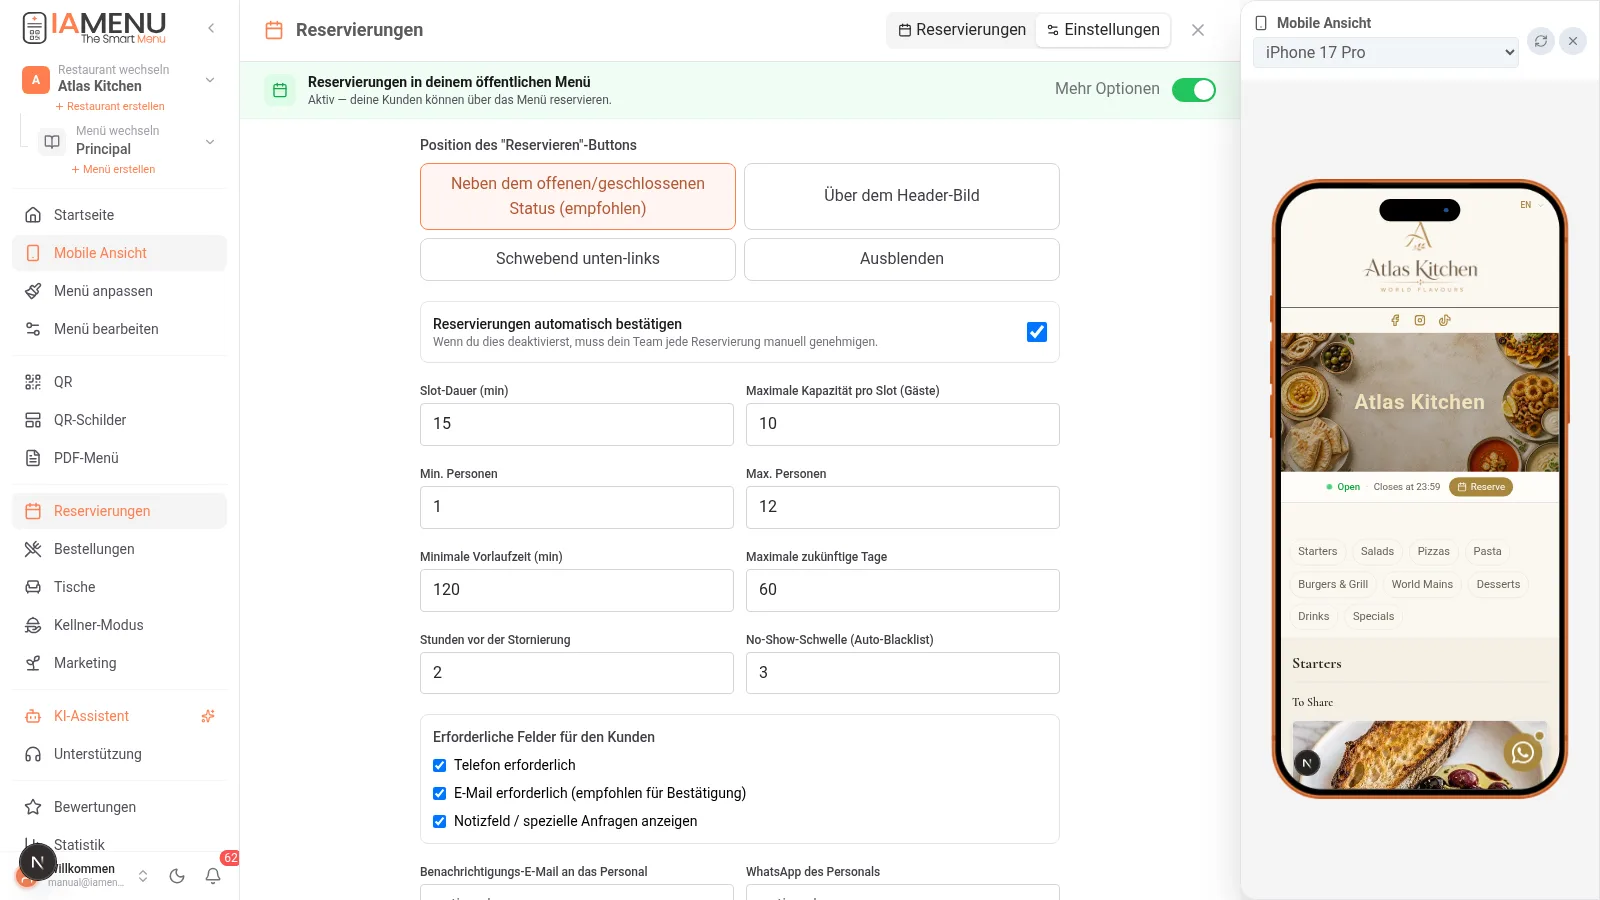The width and height of the screenshot is (1600, 900).
Task: Expand the Restaurant wechseln Atlas Kitchen selector
Action: (x=119, y=79)
